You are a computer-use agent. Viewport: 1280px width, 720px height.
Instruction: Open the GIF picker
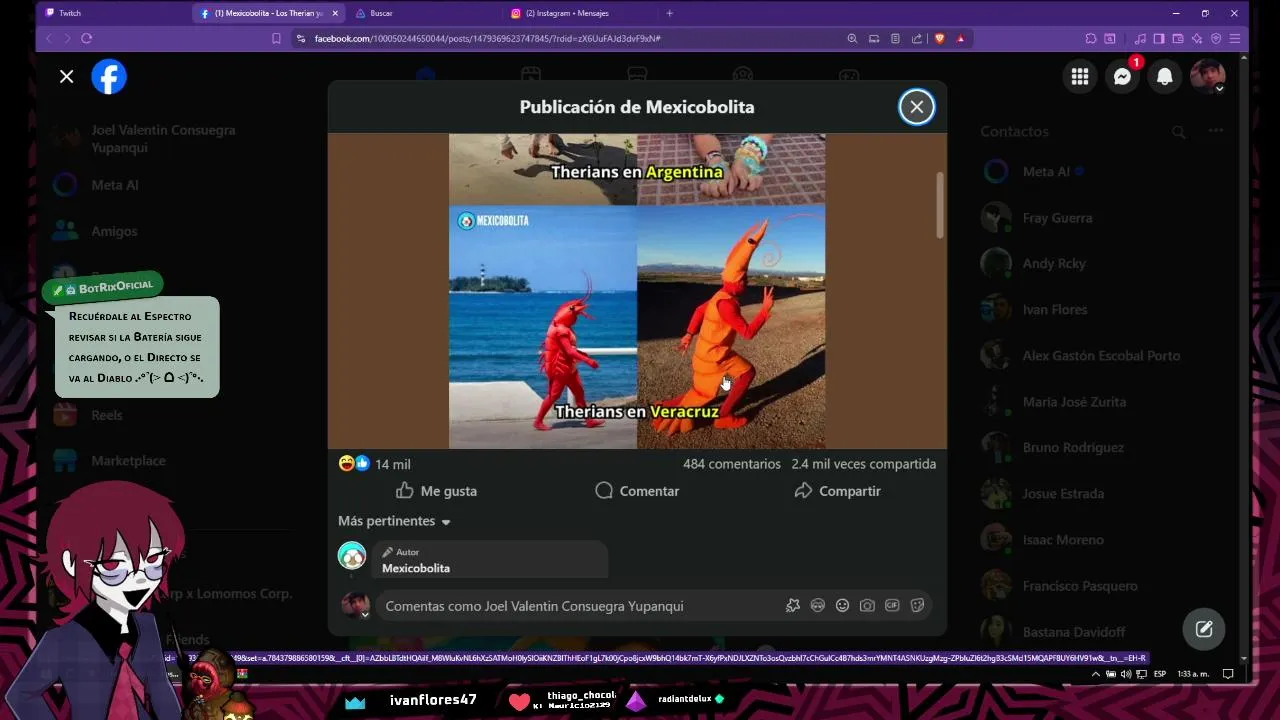click(892, 605)
